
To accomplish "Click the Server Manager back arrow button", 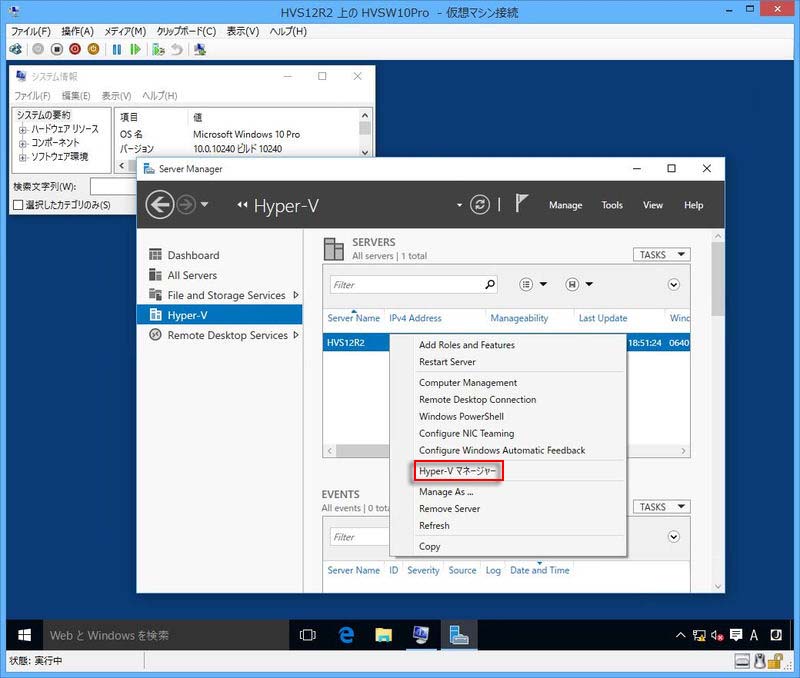I will 159,205.
